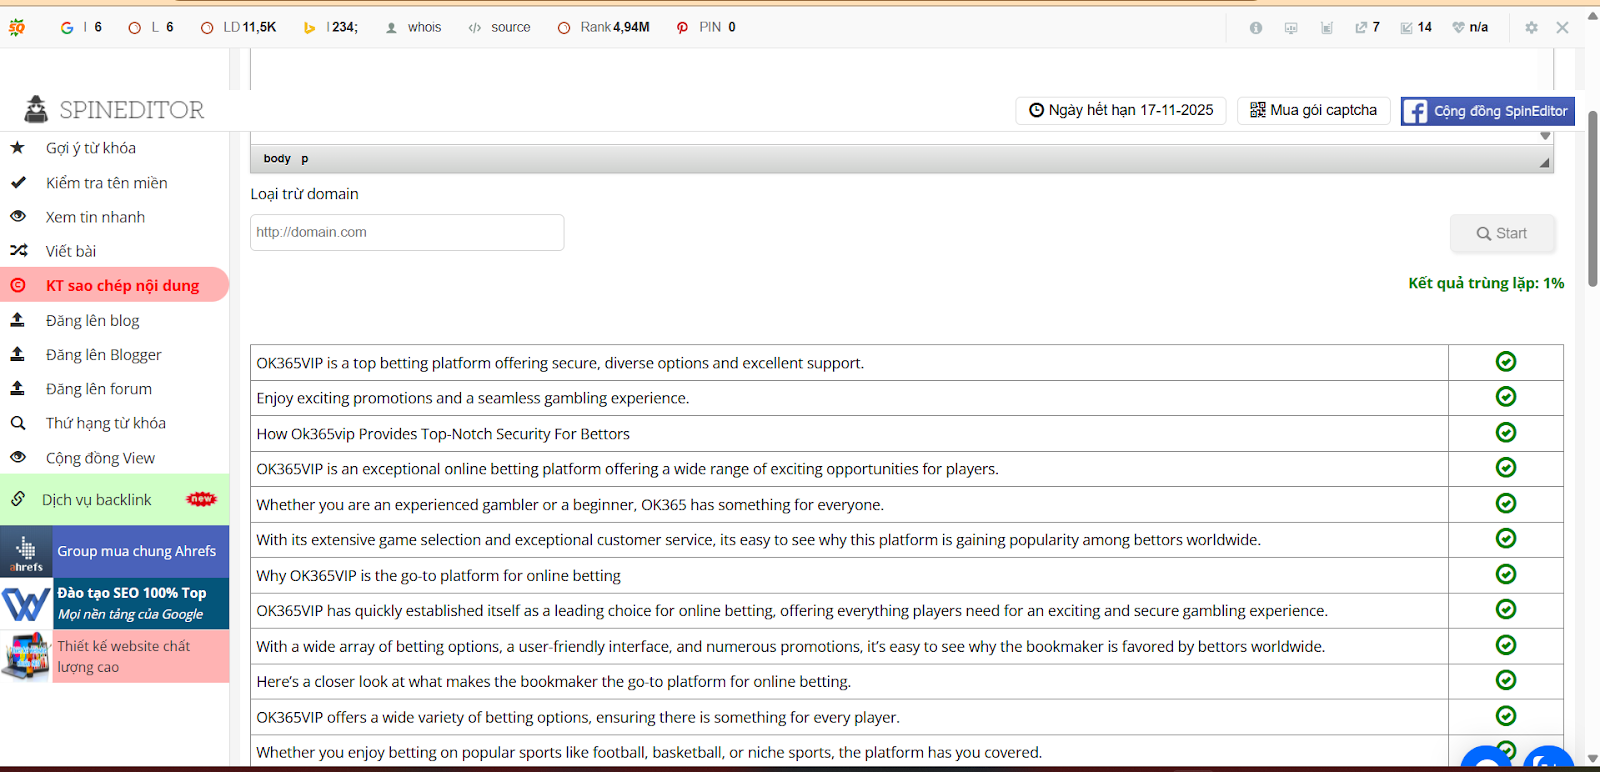Click the Start search button
The width and height of the screenshot is (1600, 772).
(1502, 233)
